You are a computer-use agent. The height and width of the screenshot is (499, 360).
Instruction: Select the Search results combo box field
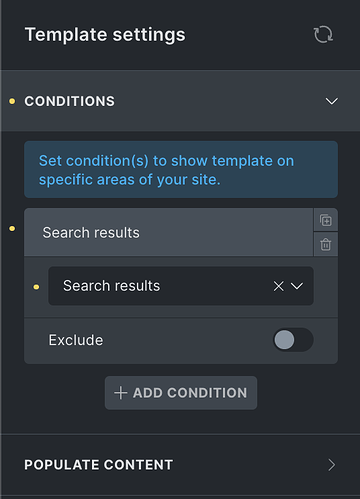[181, 286]
